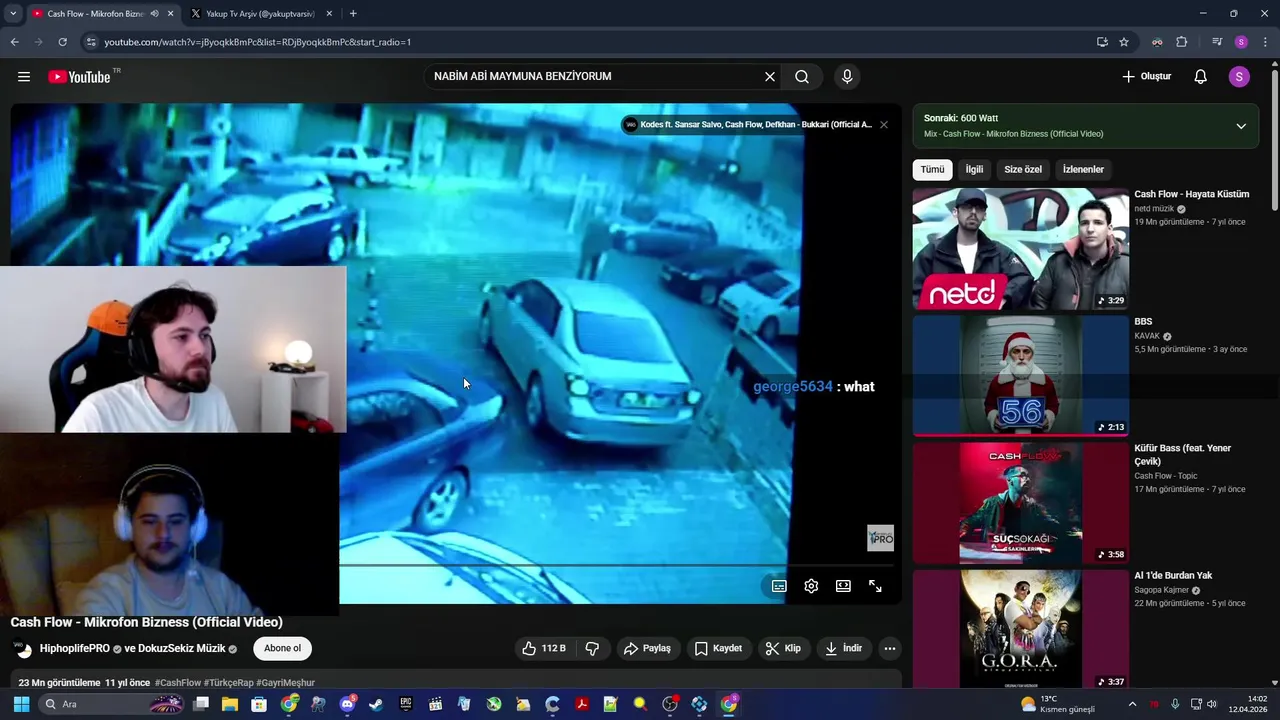The width and height of the screenshot is (1280, 720).
Task: Show hidden system tray icons
Action: (1132, 704)
